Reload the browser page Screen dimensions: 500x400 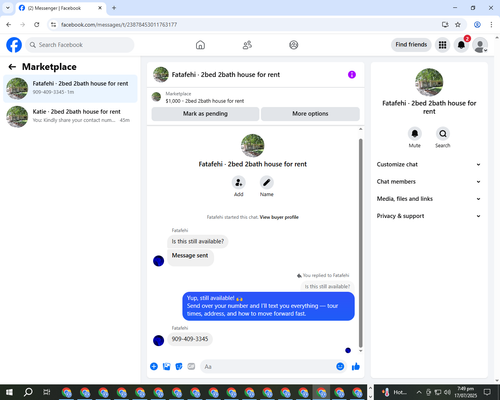click(x=37, y=24)
